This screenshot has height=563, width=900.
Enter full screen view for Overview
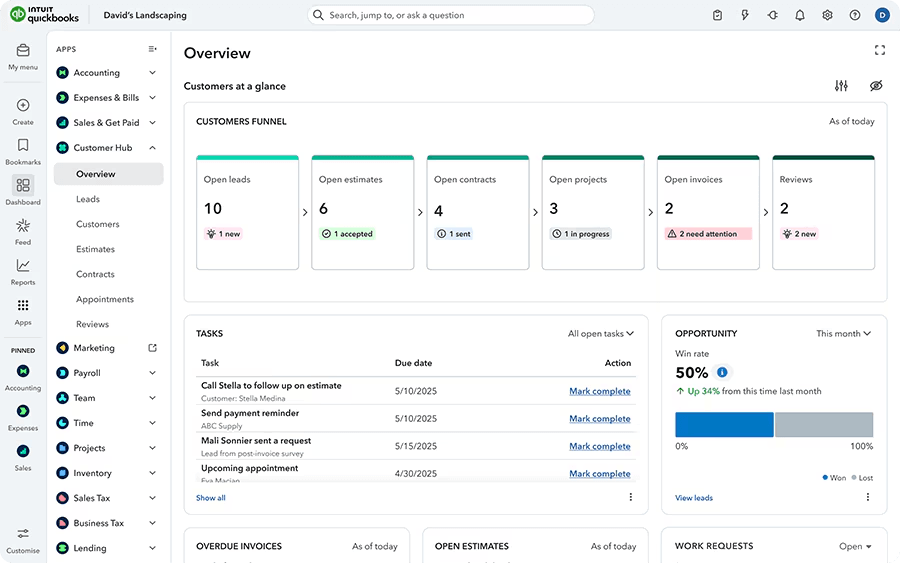880,50
